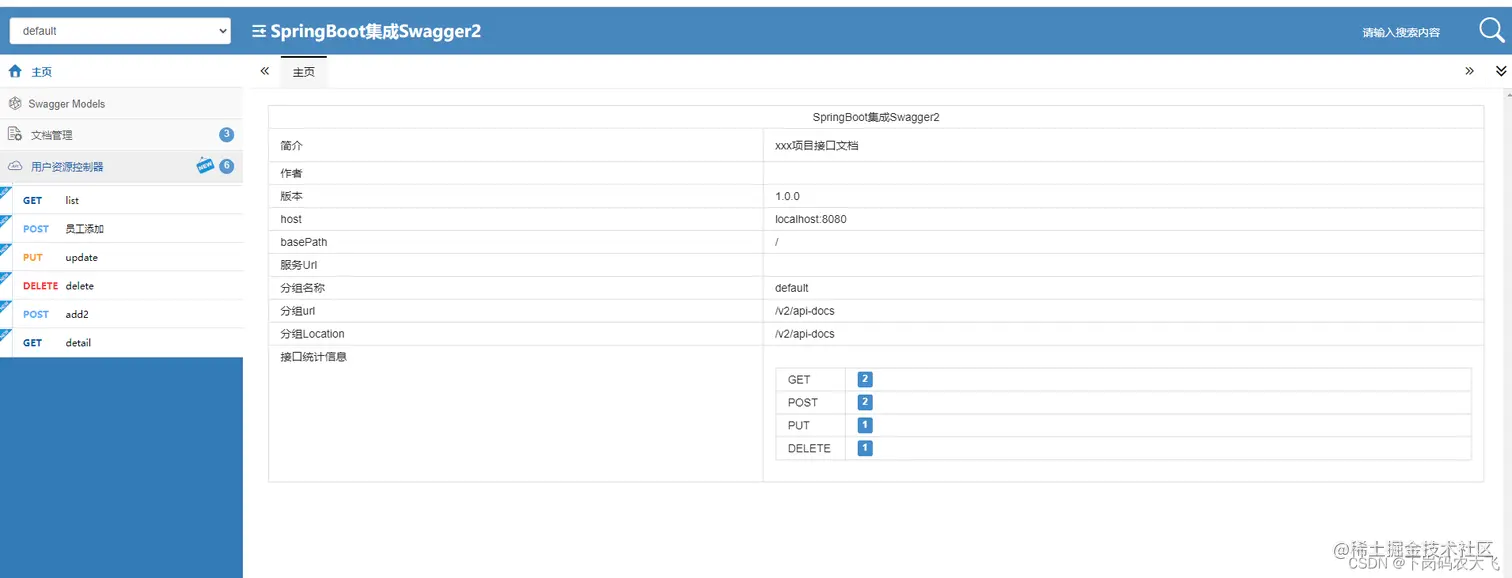Focus the search content input field
This screenshot has width=1512, height=578.
pyautogui.click(x=1401, y=32)
